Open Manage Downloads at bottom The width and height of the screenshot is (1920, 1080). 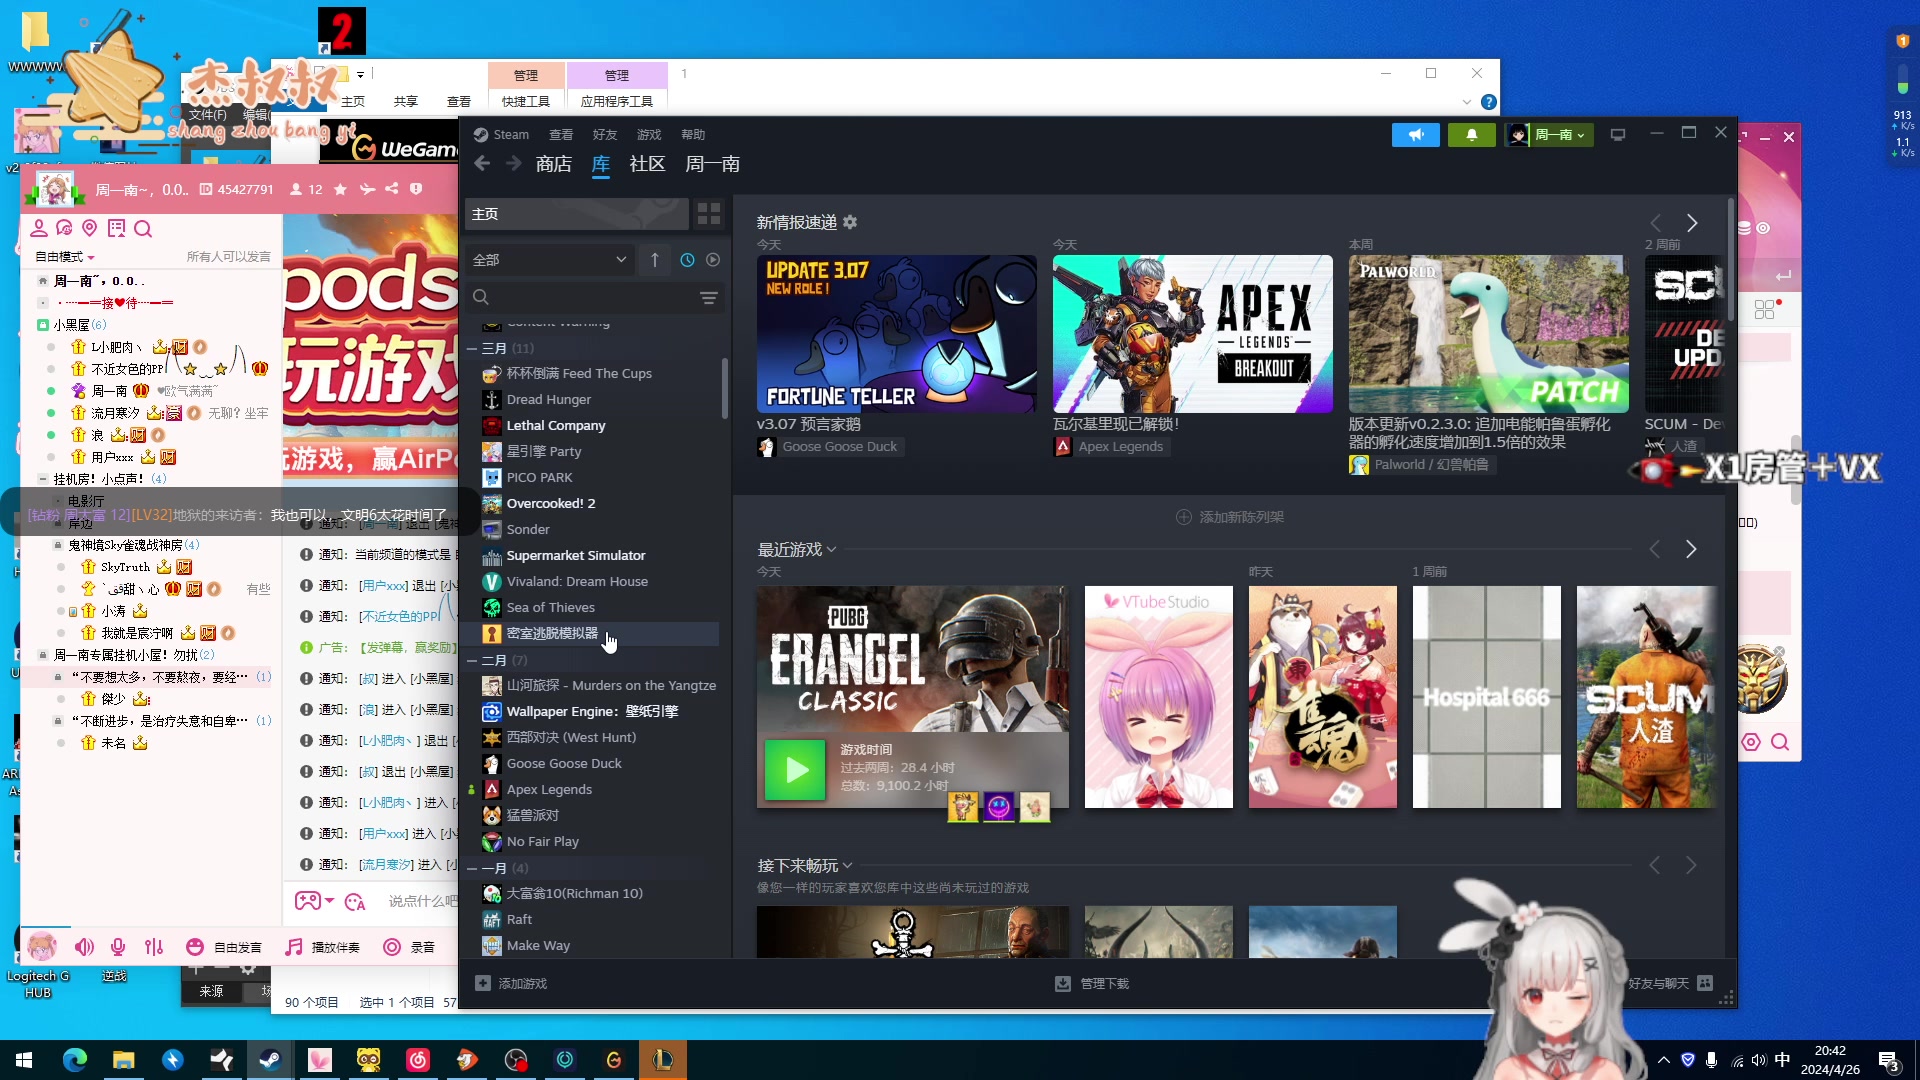click(x=1092, y=984)
